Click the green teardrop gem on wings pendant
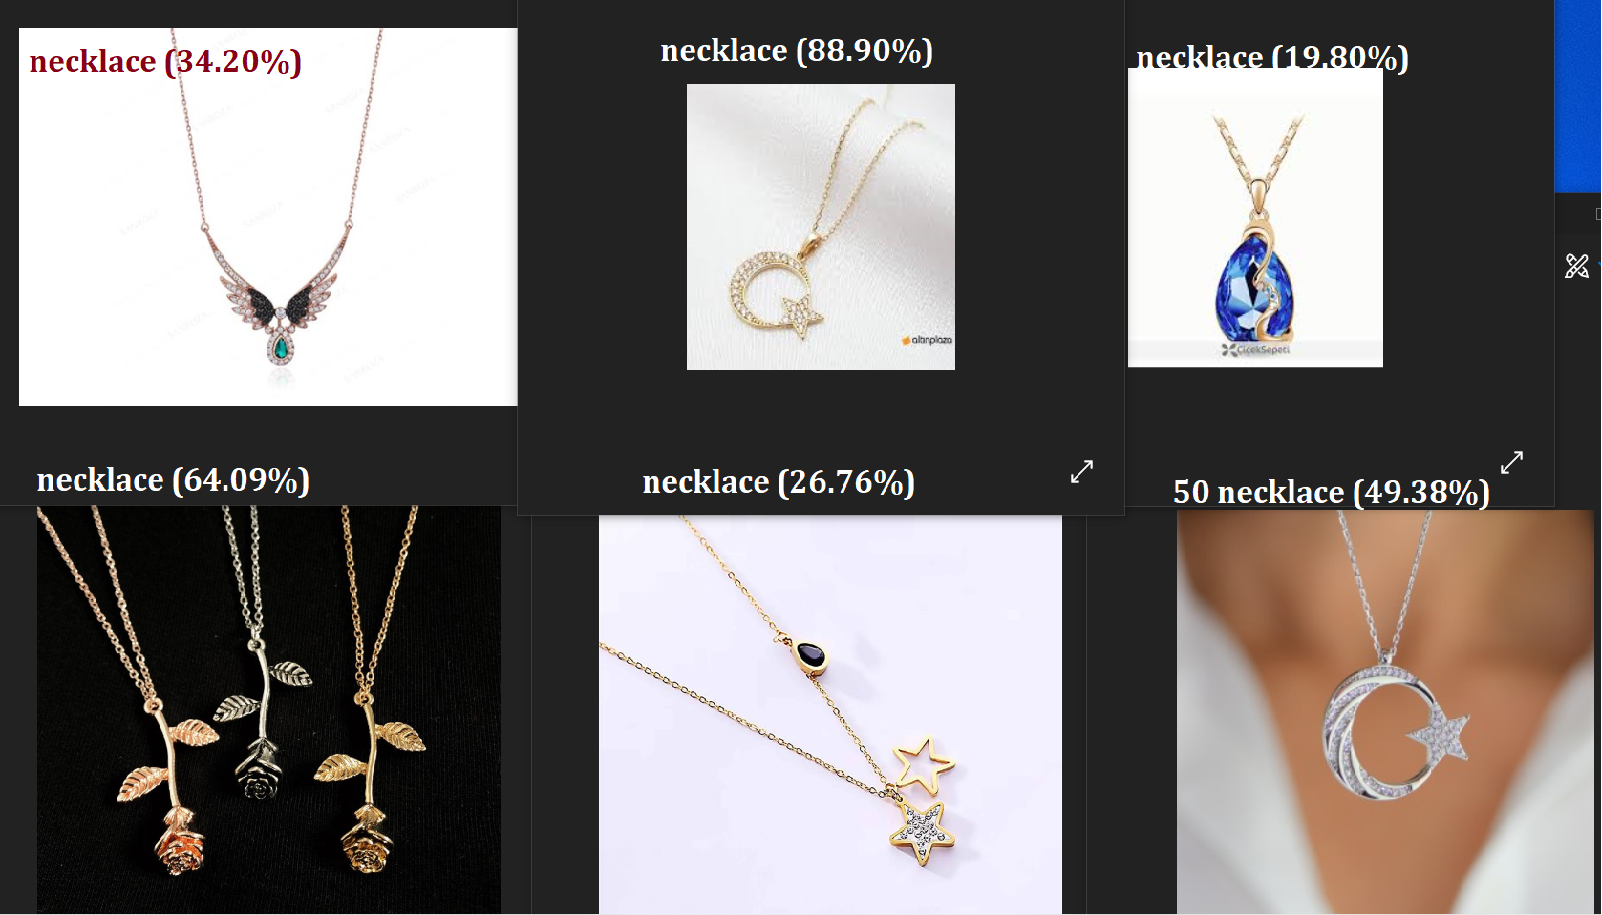The height and width of the screenshot is (915, 1602). [281, 347]
